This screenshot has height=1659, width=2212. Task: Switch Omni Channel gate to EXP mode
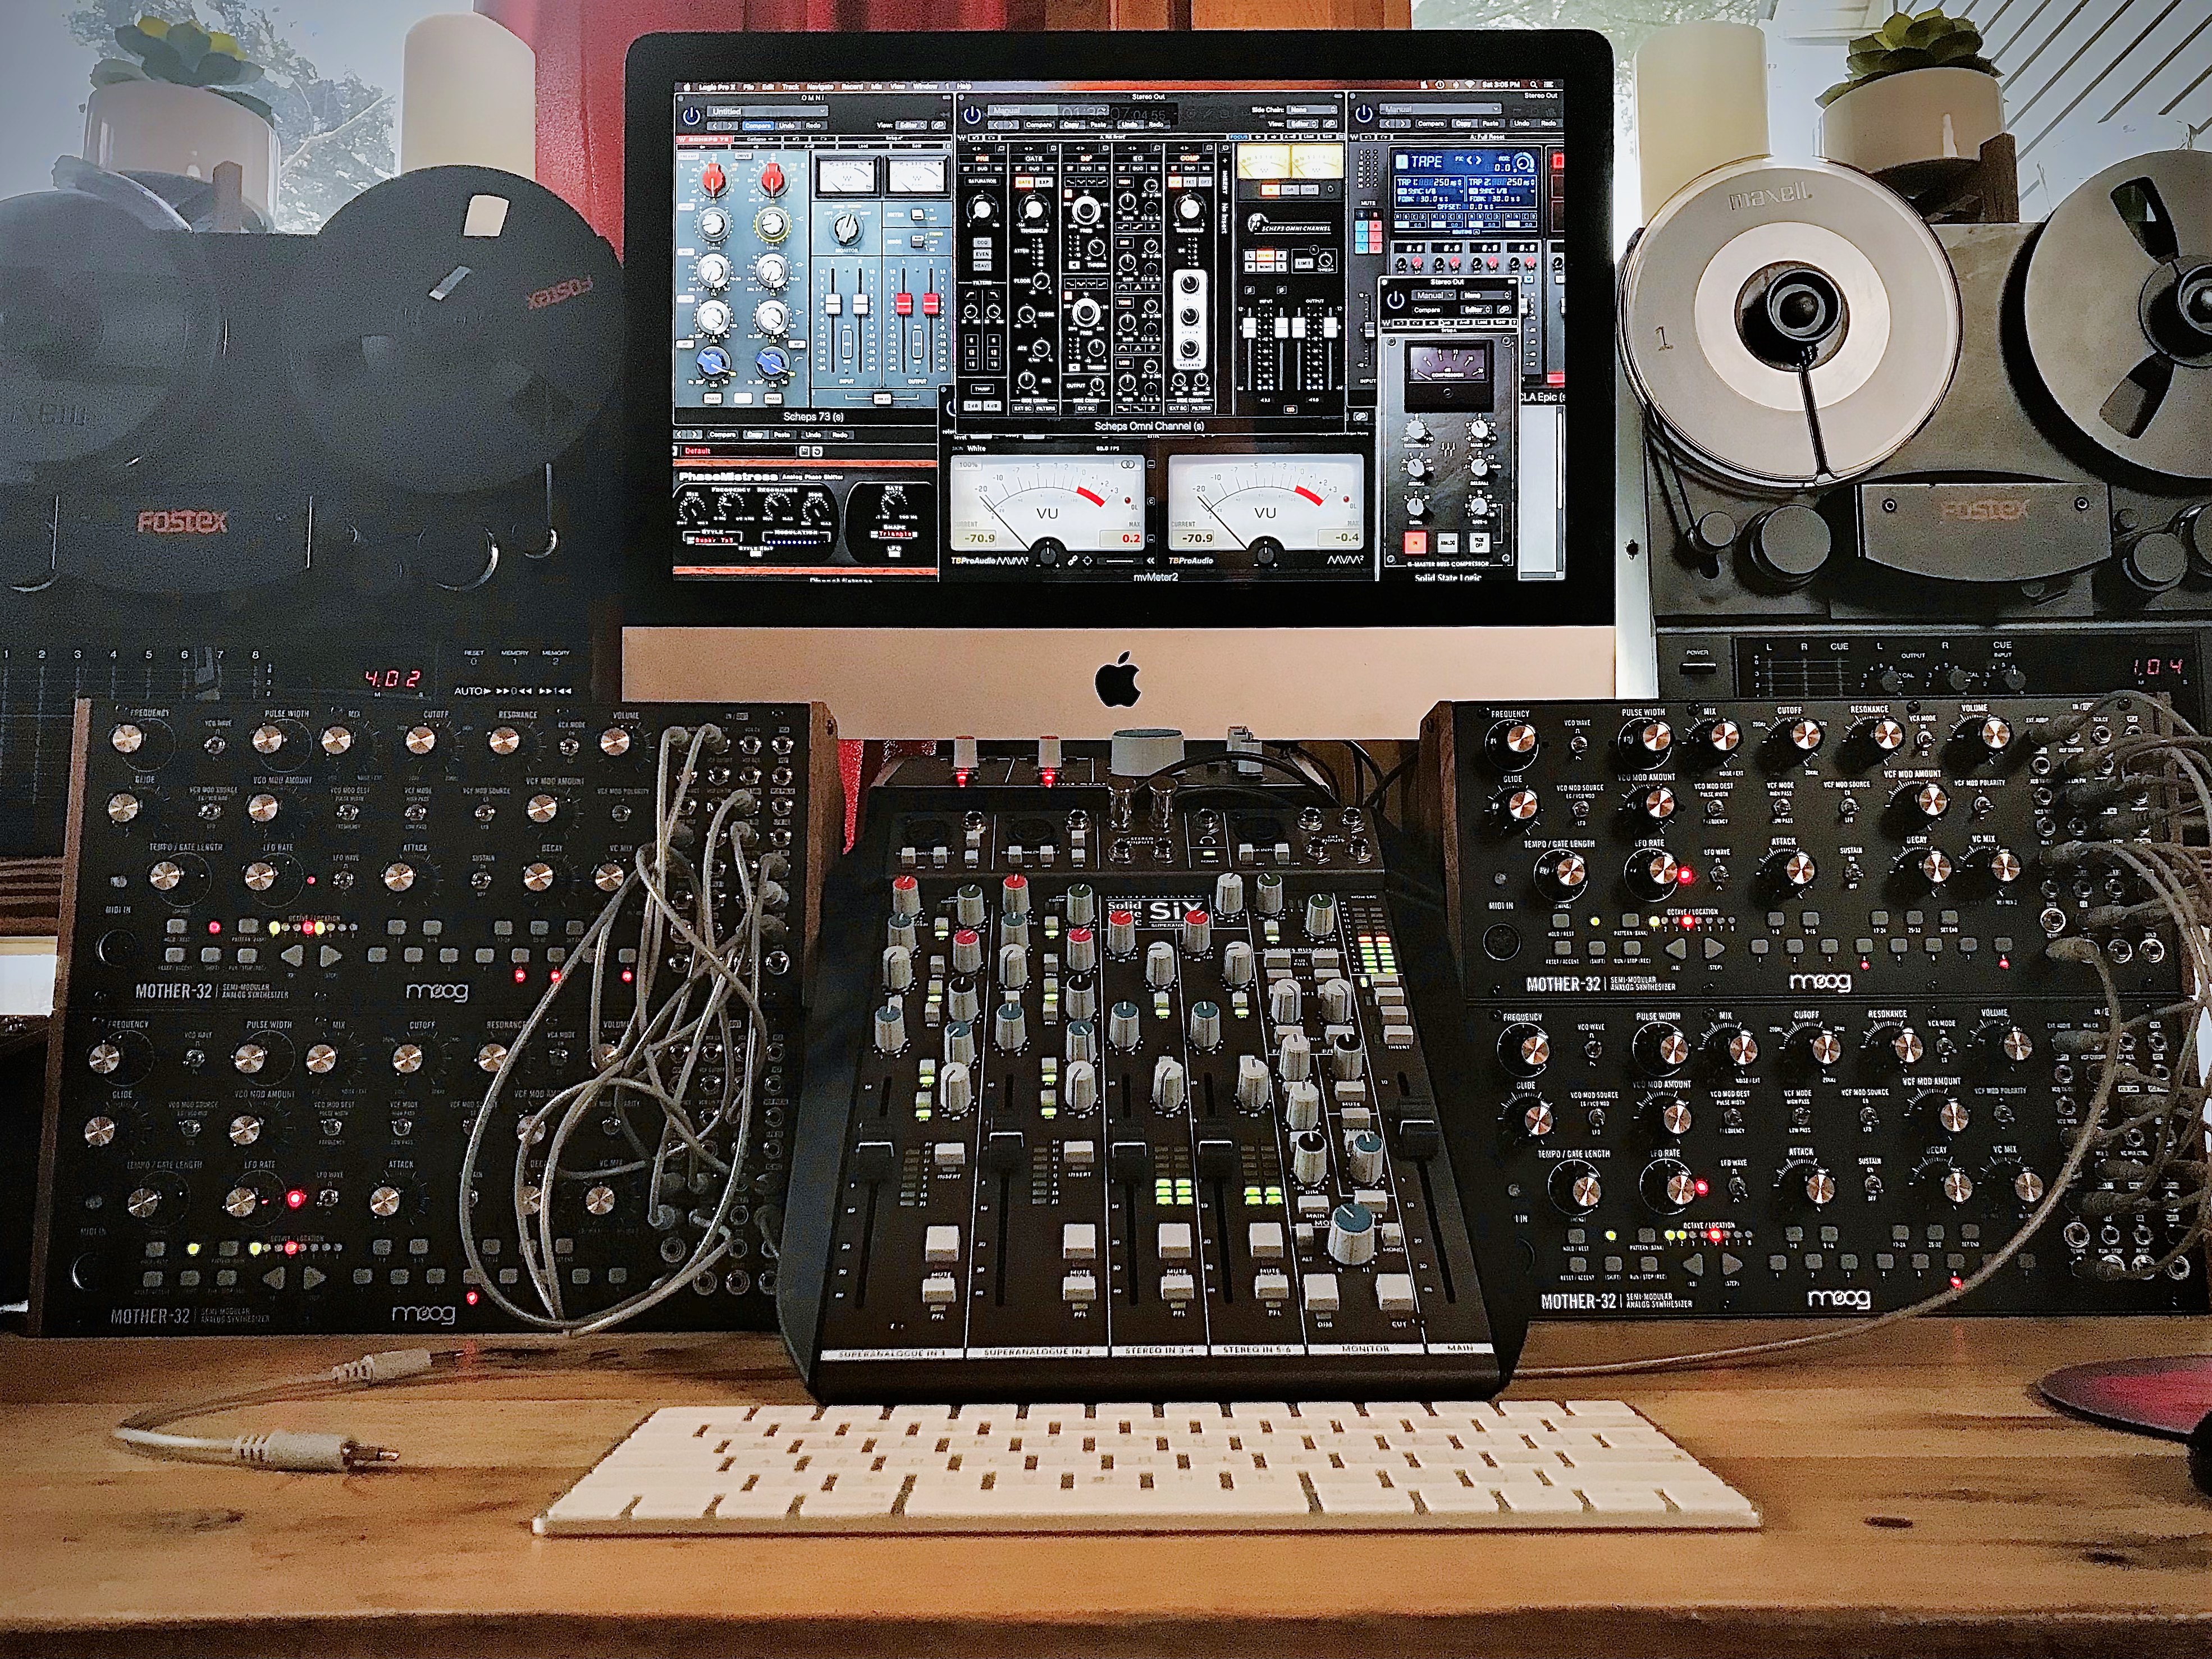pyautogui.click(x=1044, y=182)
